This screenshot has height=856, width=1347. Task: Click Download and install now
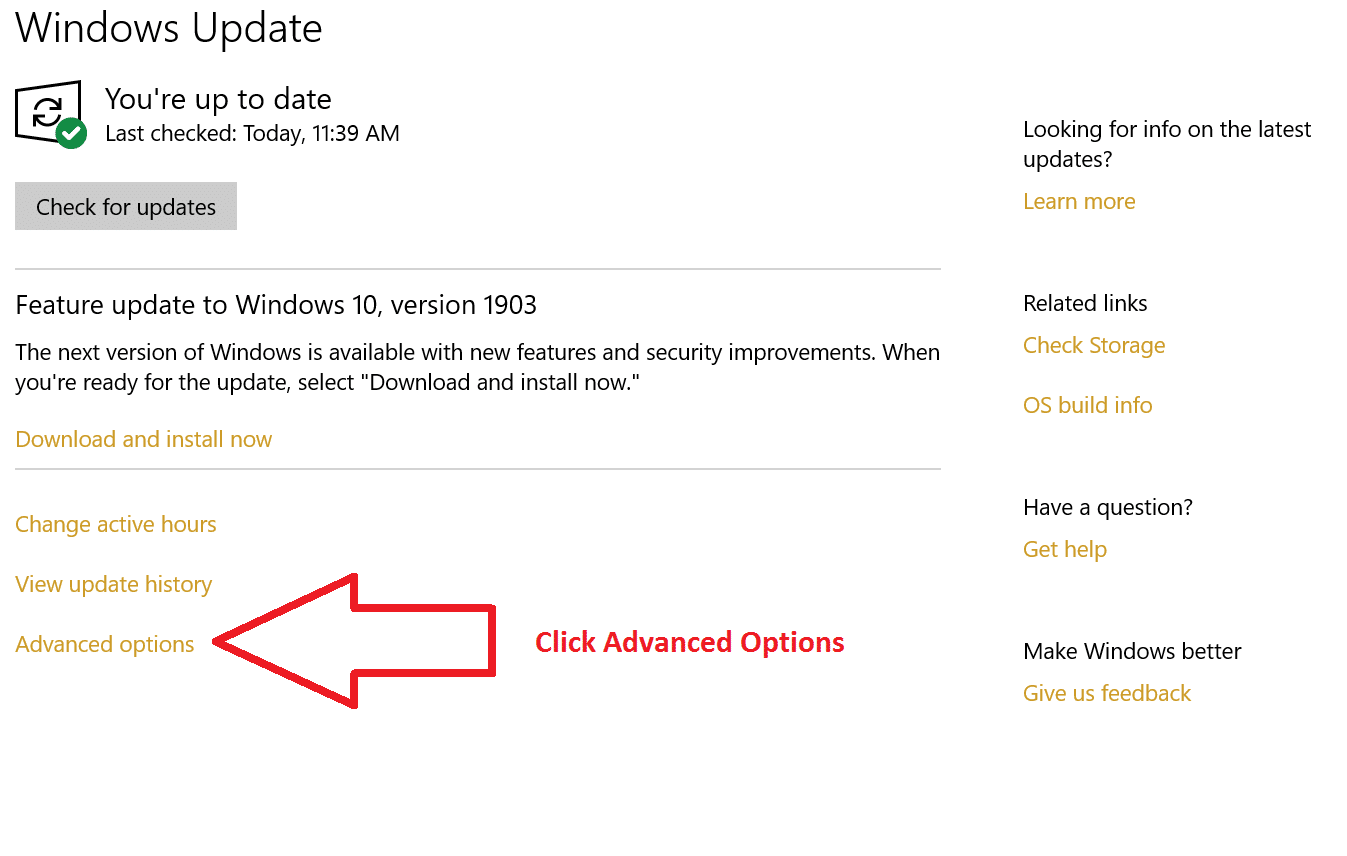tap(143, 438)
